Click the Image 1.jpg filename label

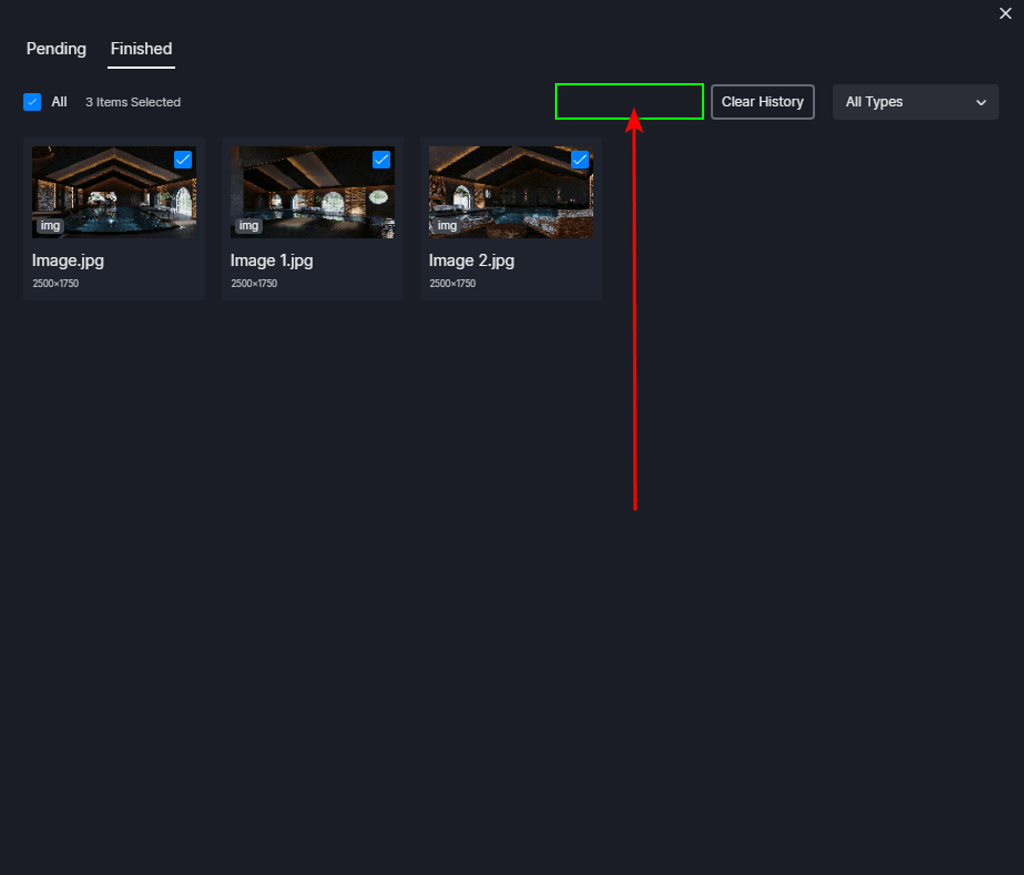pyautogui.click(x=271, y=260)
